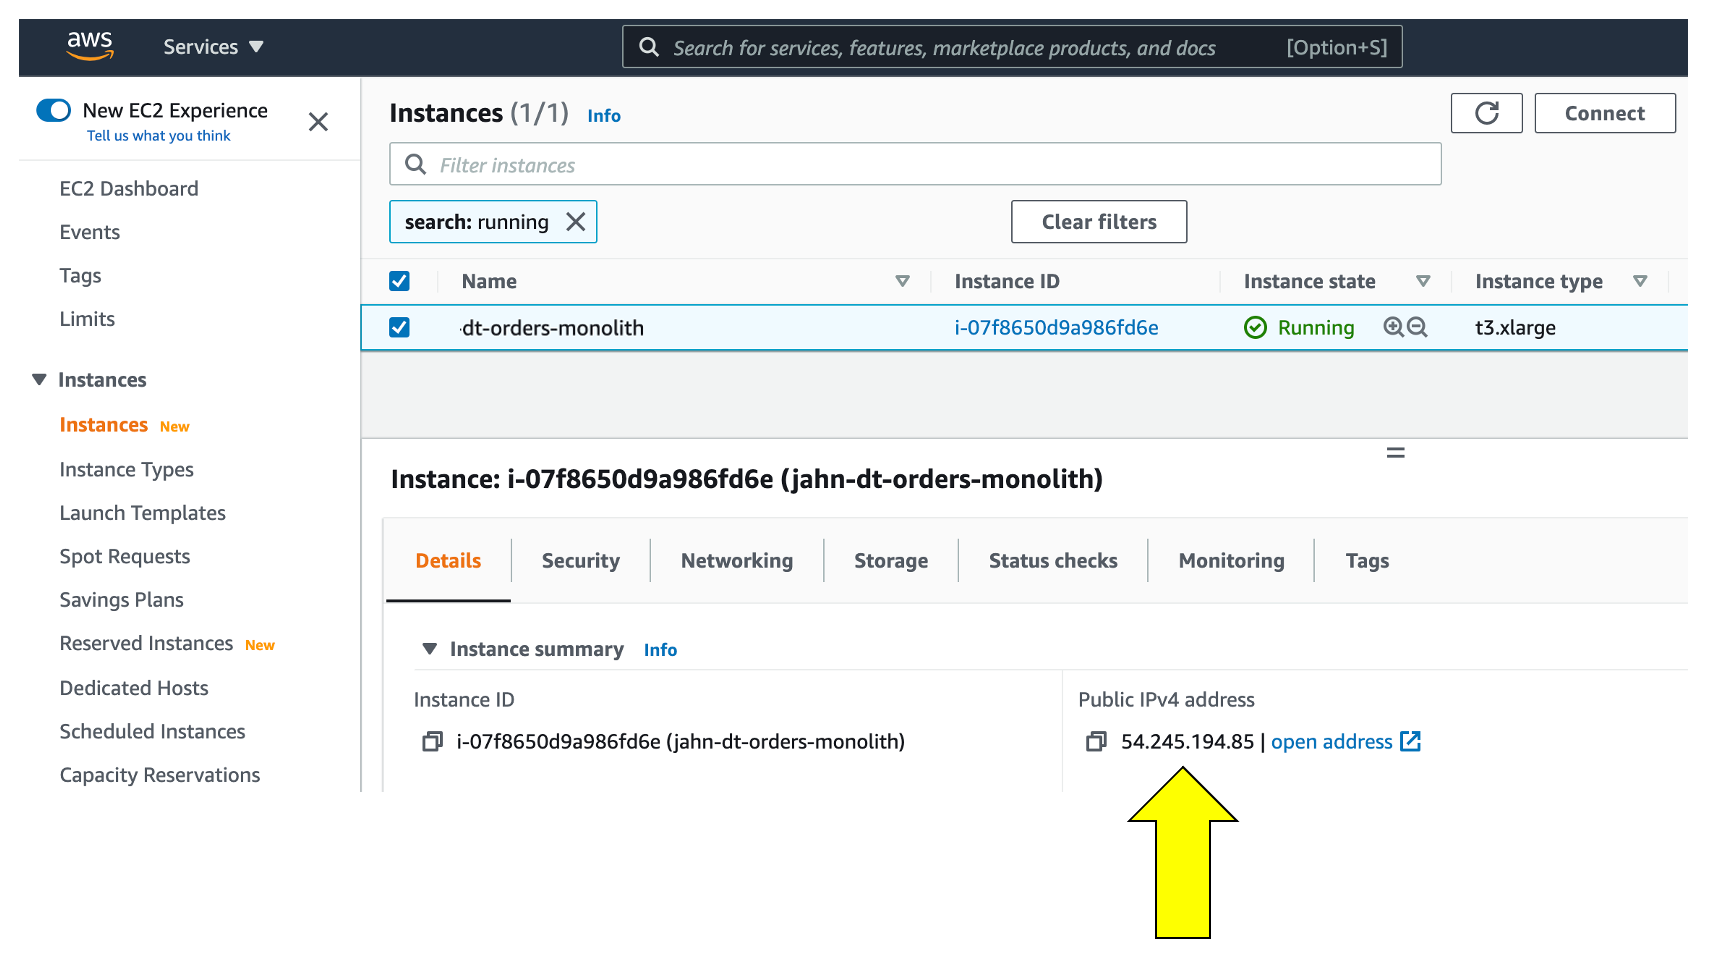This screenshot has height=964, width=1716.
Task: View the Status checks tab
Action: tap(1053, 561)
